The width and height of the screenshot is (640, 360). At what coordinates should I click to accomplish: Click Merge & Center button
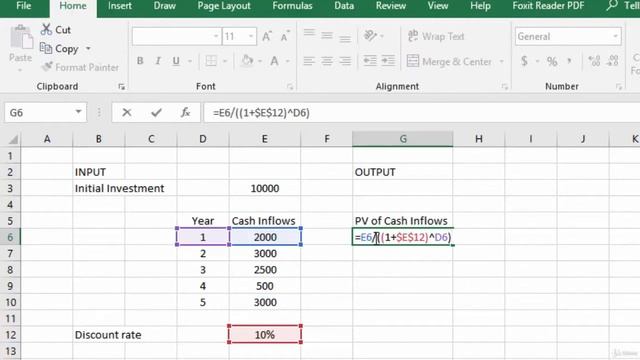click(449, 62)
